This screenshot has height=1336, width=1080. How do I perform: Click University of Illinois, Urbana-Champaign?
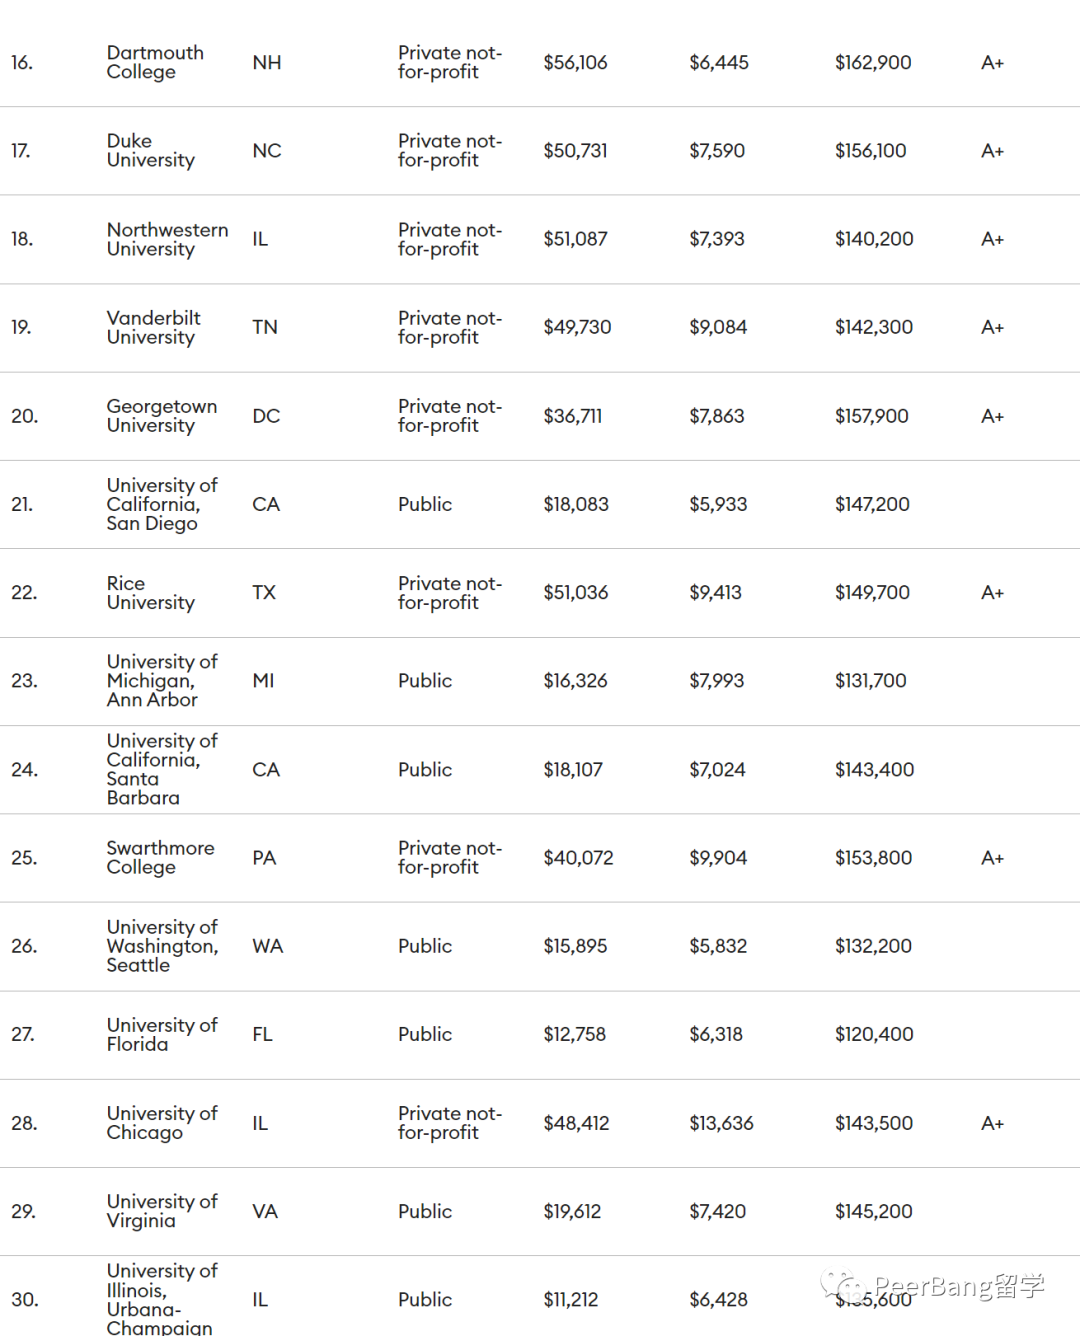click(162, 1299)
